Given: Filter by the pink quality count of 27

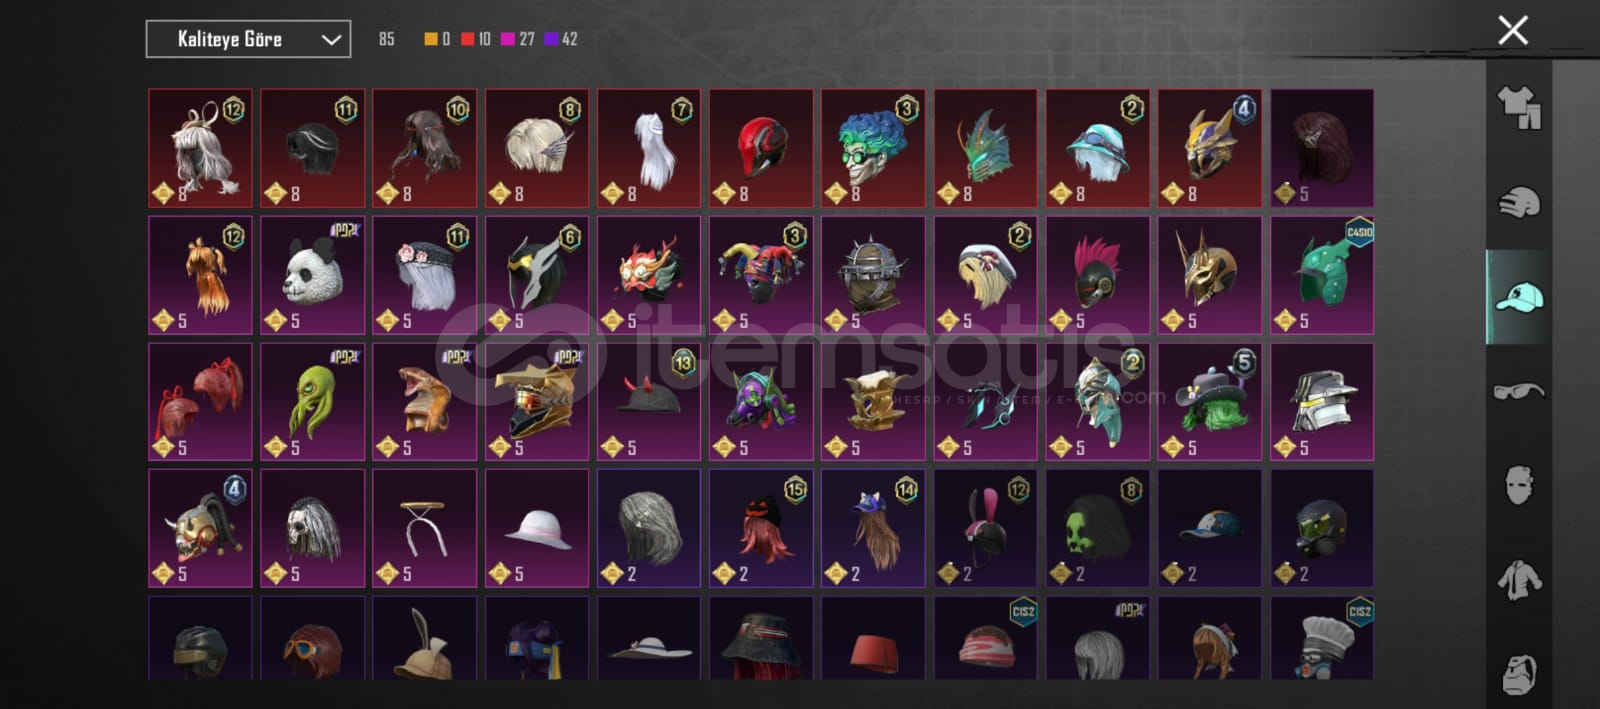Looking at the screenshot, I should click(518, 39).
